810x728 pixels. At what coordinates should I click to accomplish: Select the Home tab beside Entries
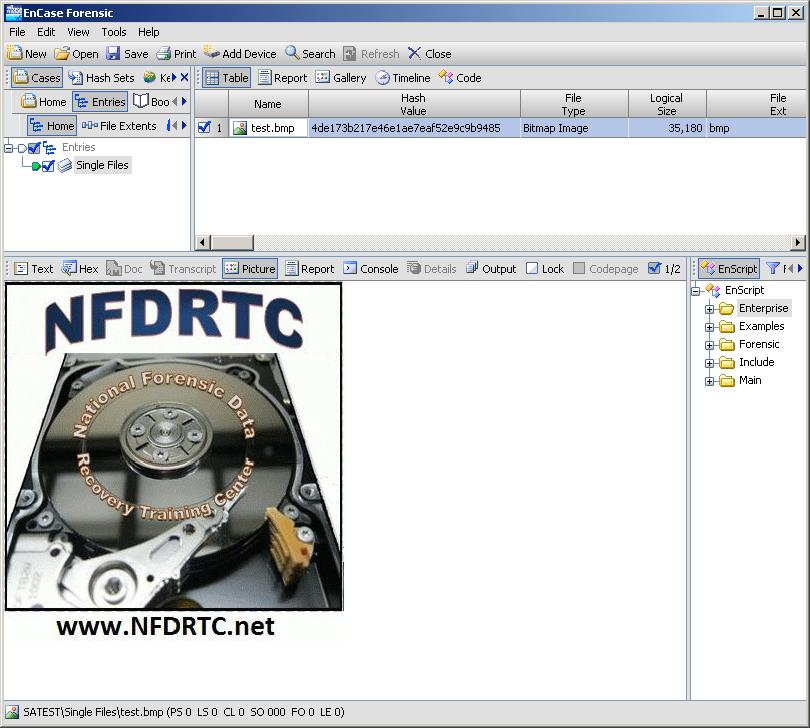[44, 102]
